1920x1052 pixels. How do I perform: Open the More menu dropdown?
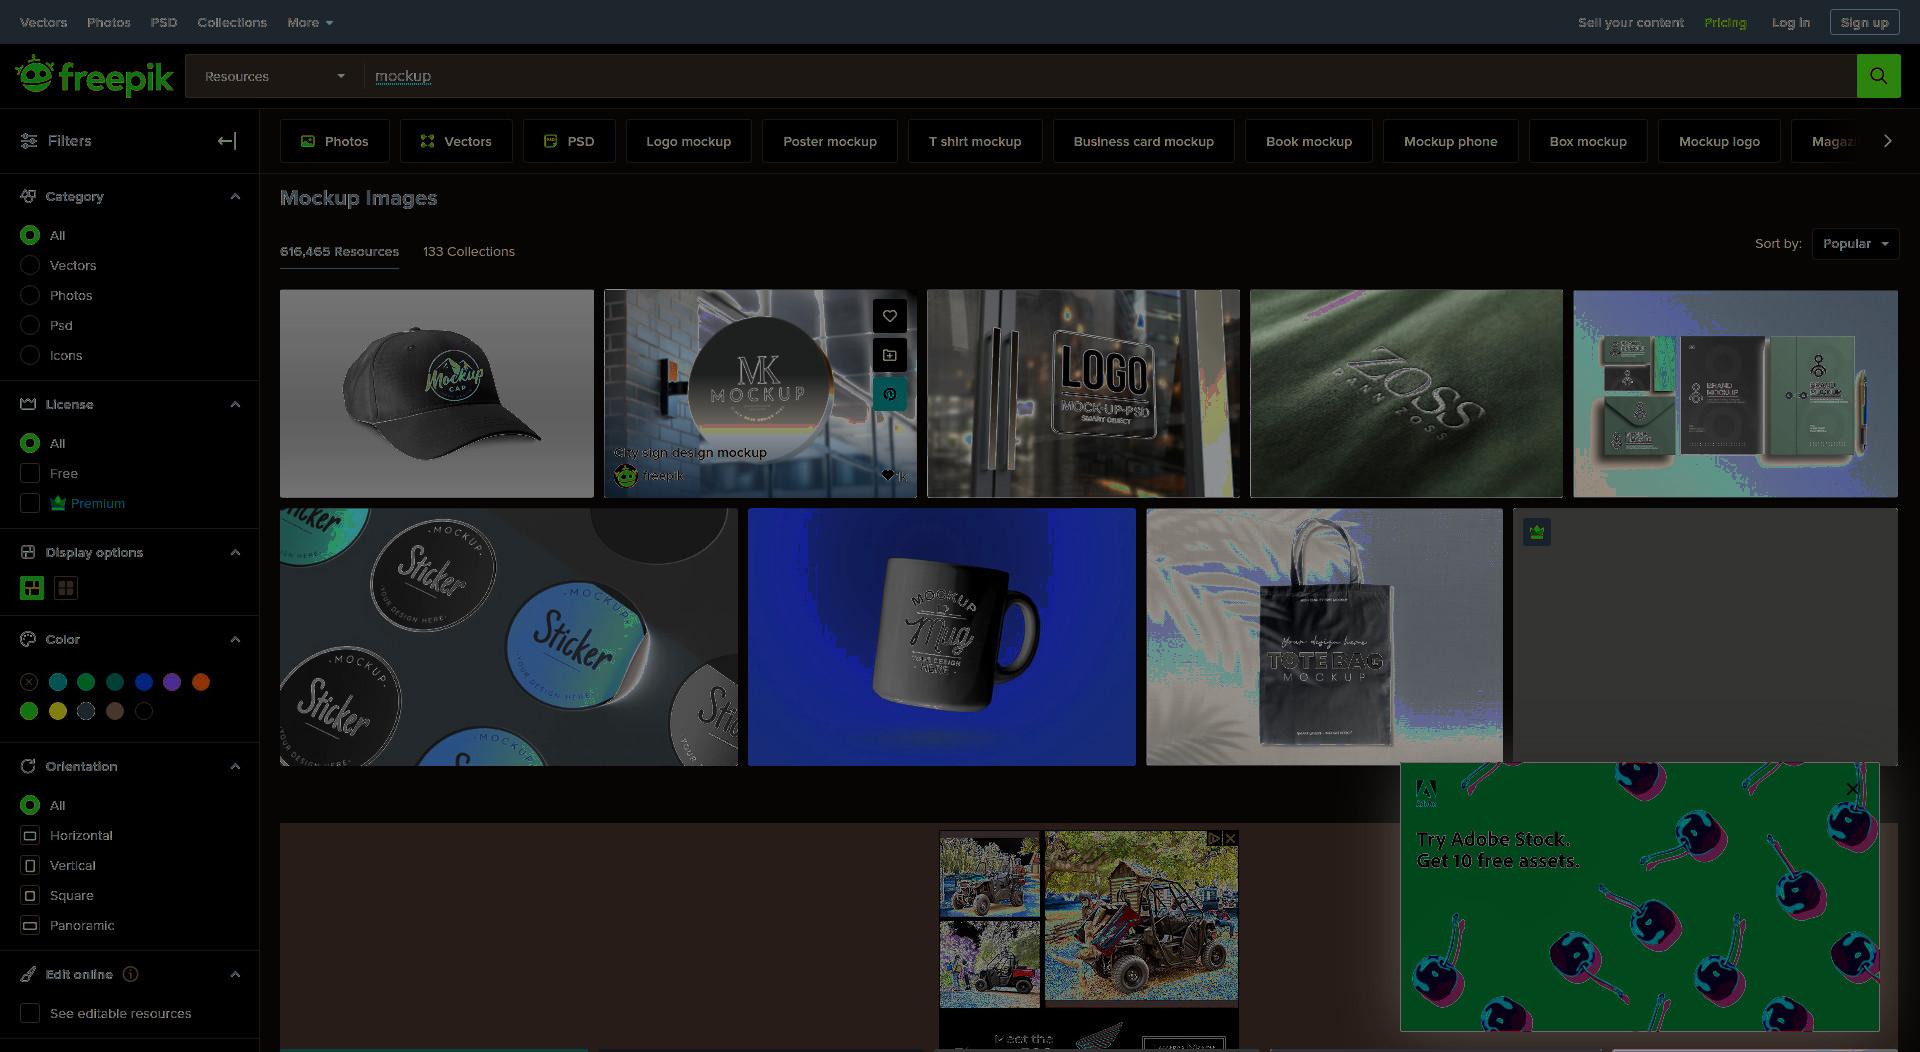click(x=310, y=22)
